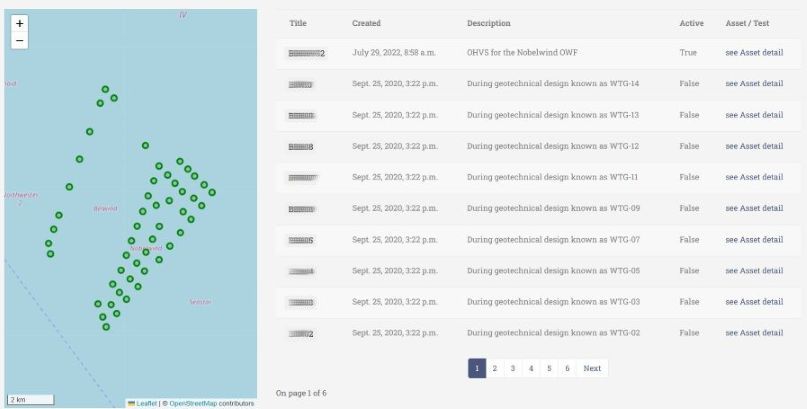The height and width of the screenshot is (409, 807).
Task: Open asset detail for the Nobelwind OHVS row
Action: tap(754, 53)
